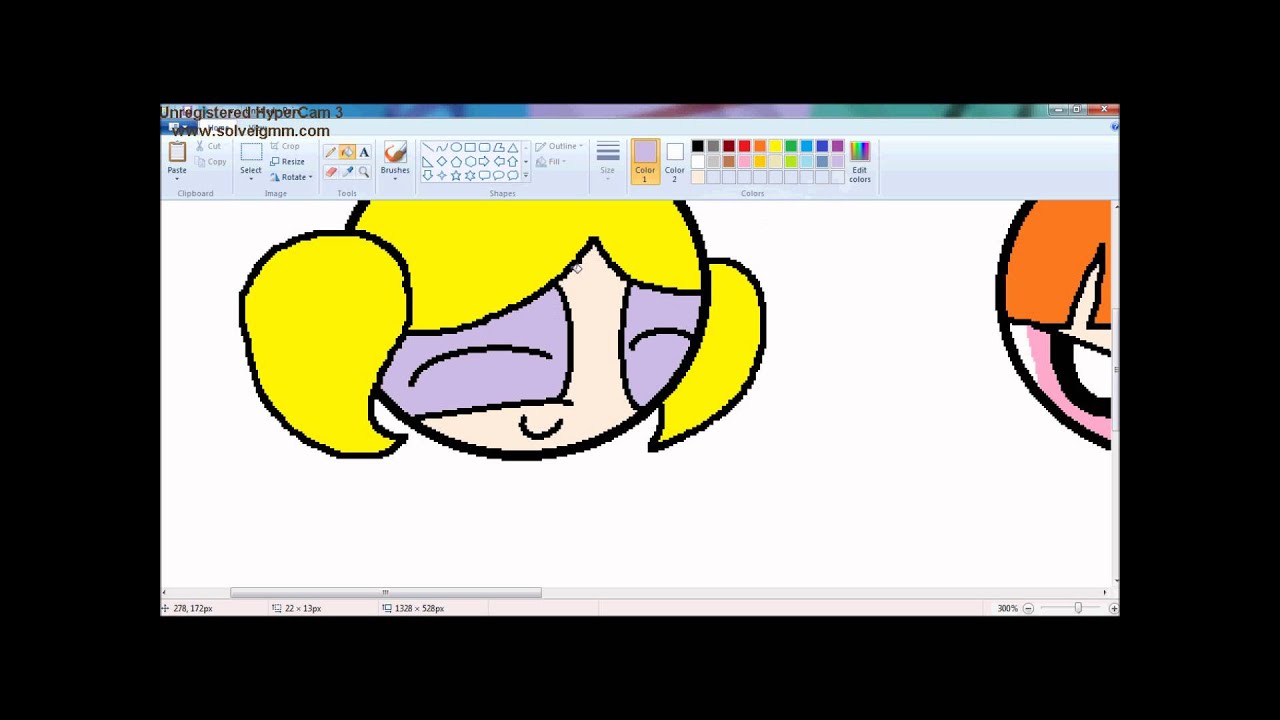
Task: Choose the Right triangle shape
Action: (428, 162)
